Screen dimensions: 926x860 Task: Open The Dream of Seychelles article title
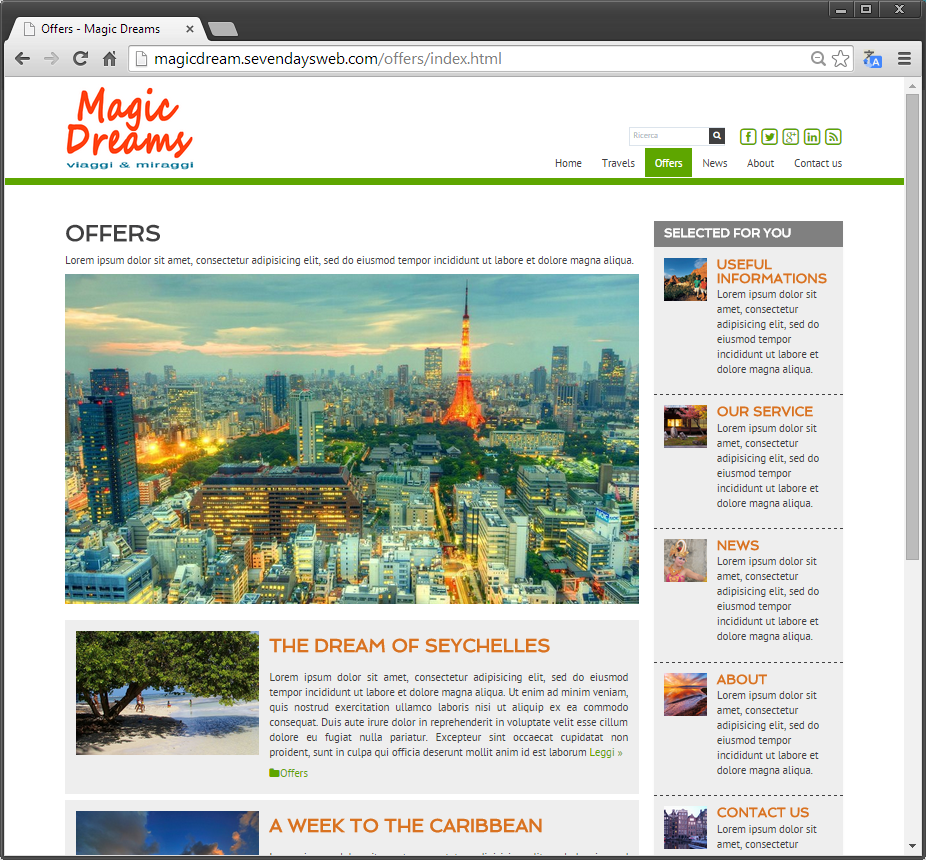[x=409, y=646]
